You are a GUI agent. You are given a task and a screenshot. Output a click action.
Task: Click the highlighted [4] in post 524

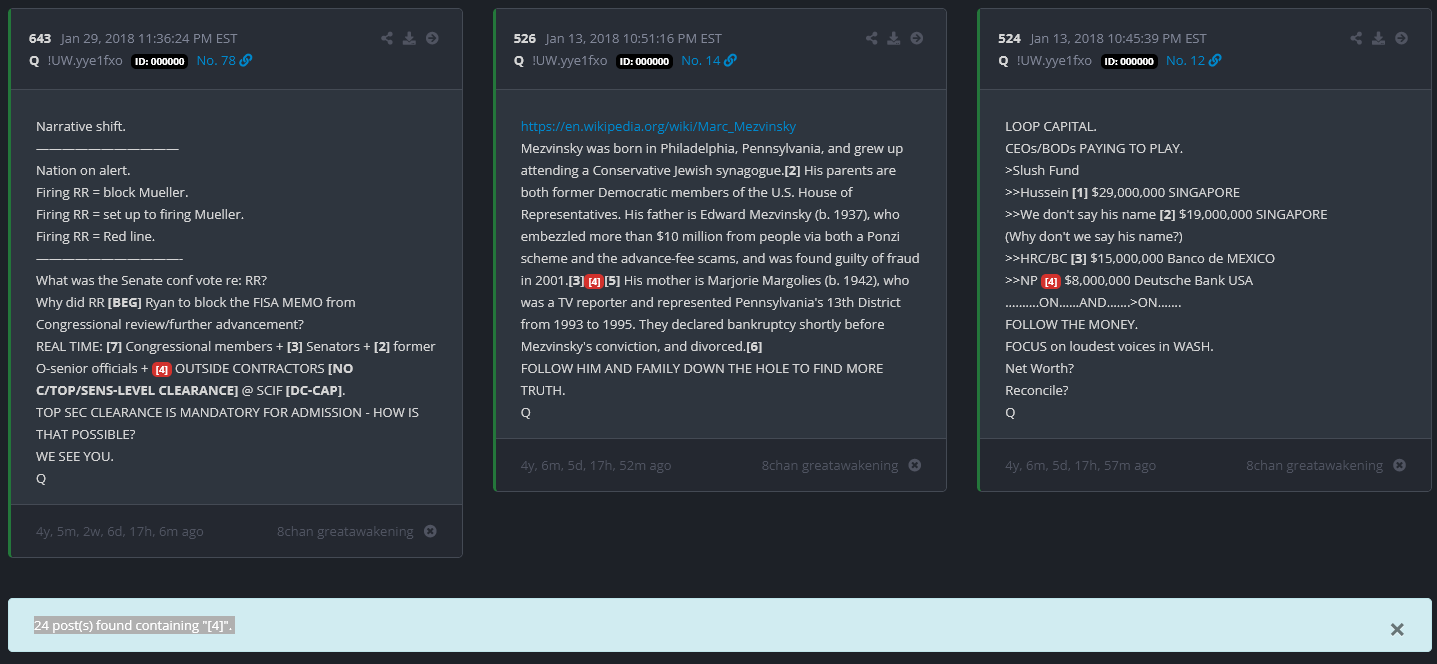point(1050,281)
